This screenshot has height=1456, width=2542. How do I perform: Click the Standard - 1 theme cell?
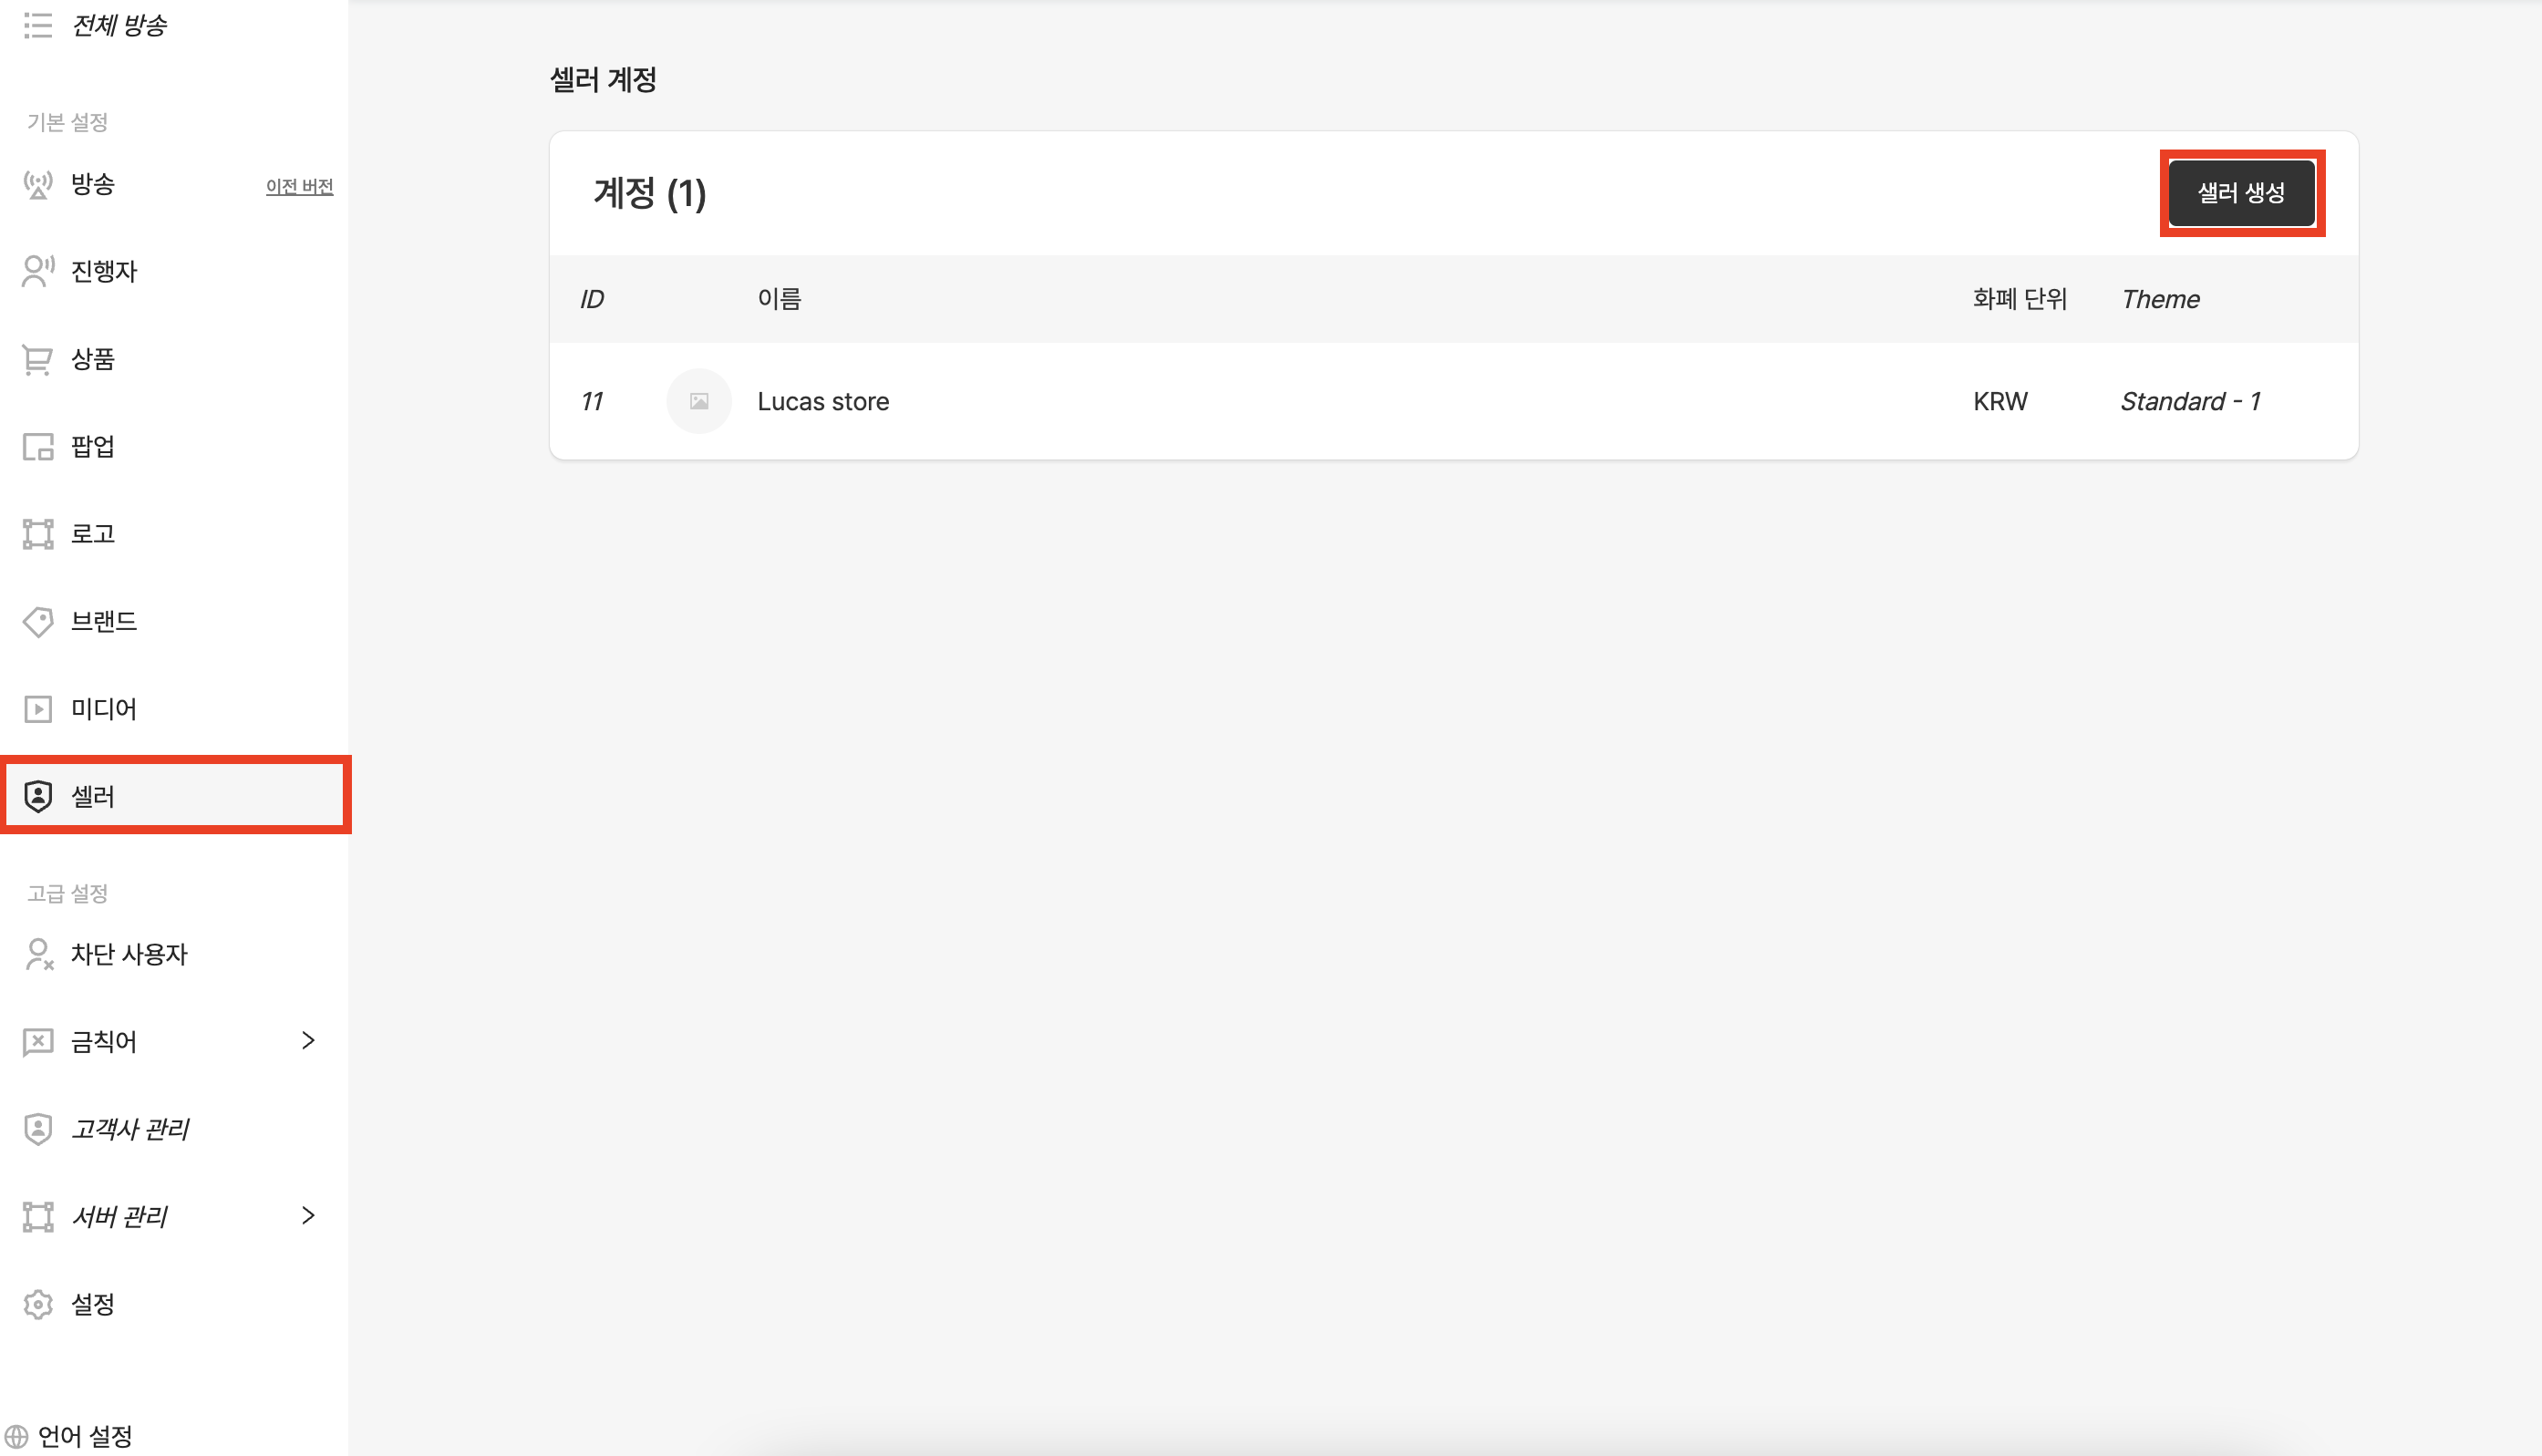pos(2190,402)
